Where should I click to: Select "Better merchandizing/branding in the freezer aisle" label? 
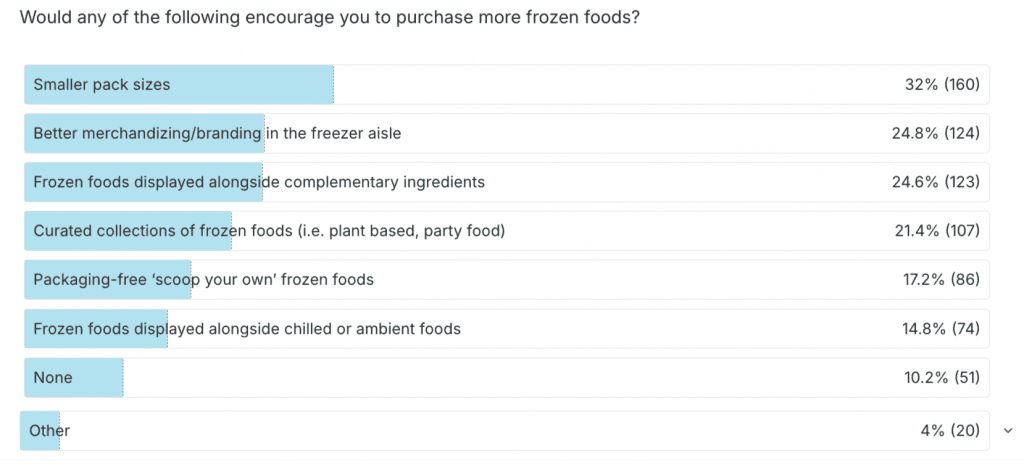click(x=217, y=133)
